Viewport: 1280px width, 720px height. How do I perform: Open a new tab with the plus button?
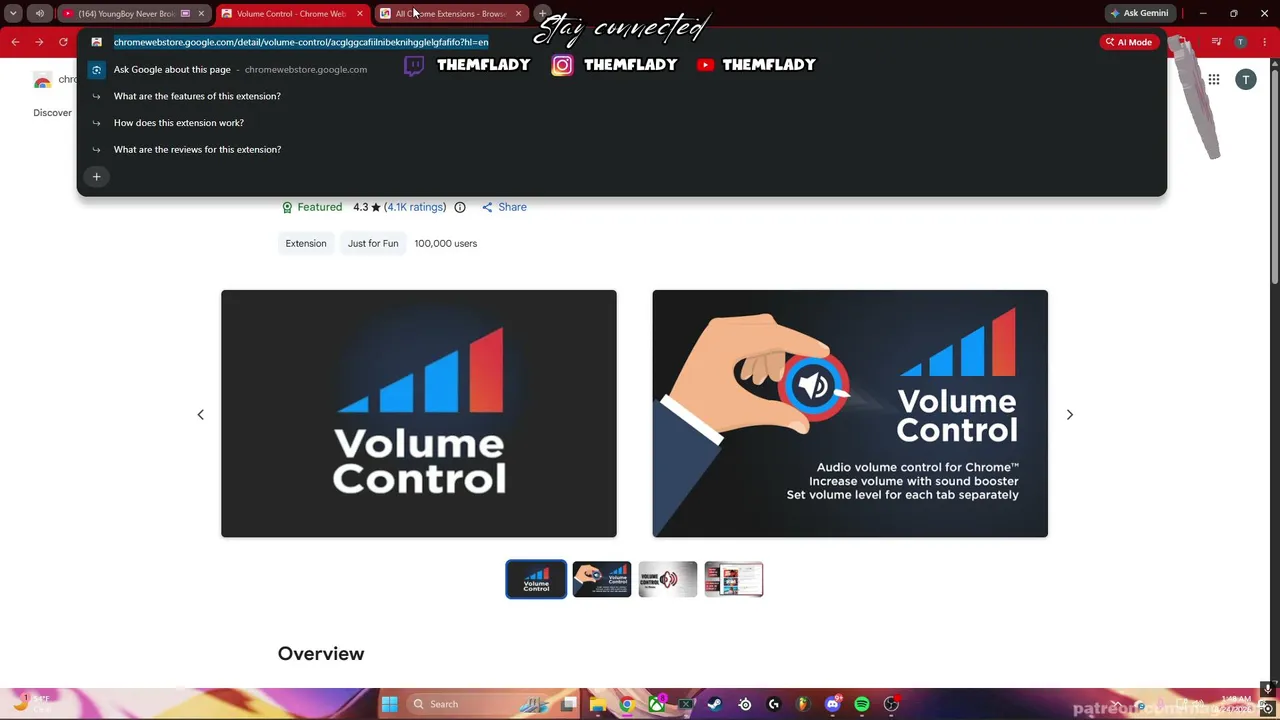point(542,13)
